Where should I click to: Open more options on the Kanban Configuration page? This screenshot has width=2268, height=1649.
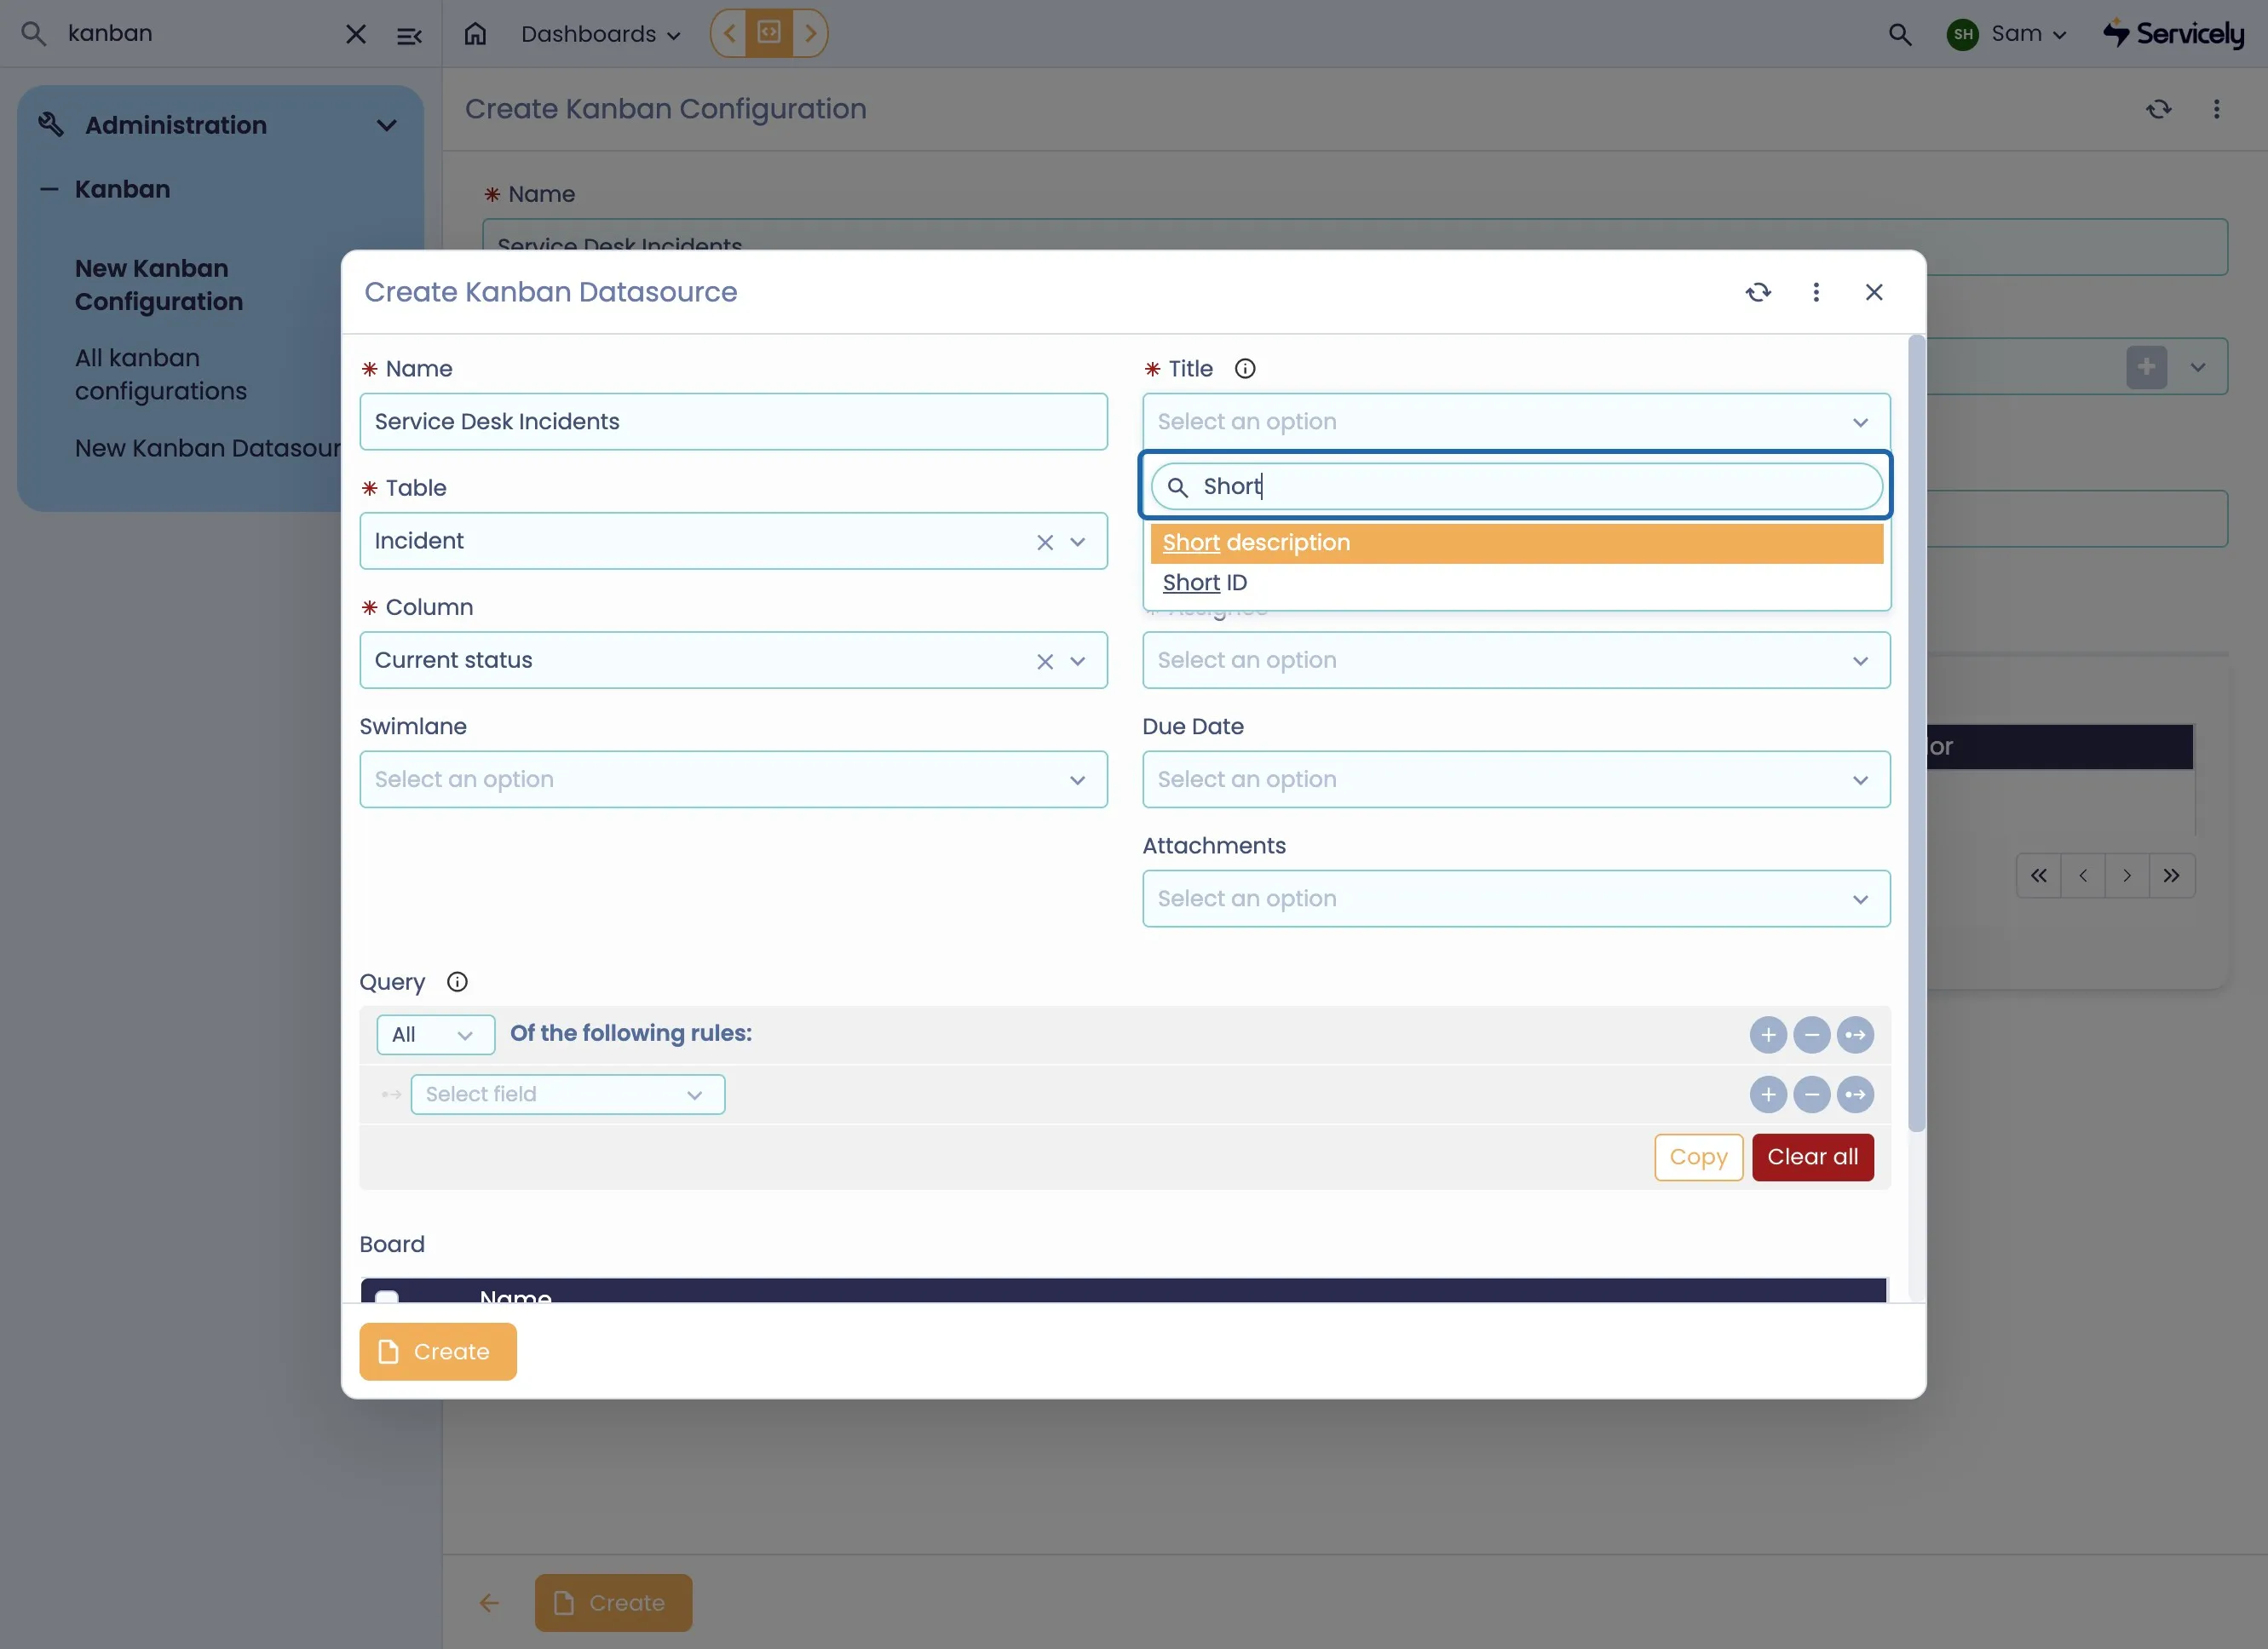coord(2216,109)
